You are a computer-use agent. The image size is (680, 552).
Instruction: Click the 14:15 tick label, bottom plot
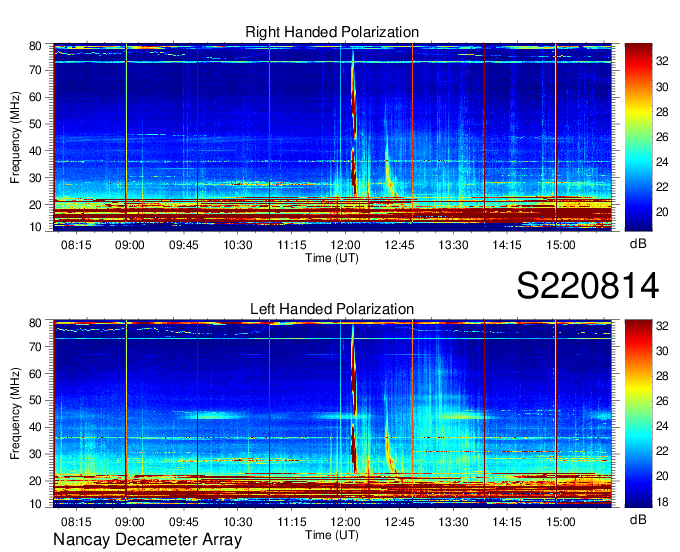click(x=507, y=522)
